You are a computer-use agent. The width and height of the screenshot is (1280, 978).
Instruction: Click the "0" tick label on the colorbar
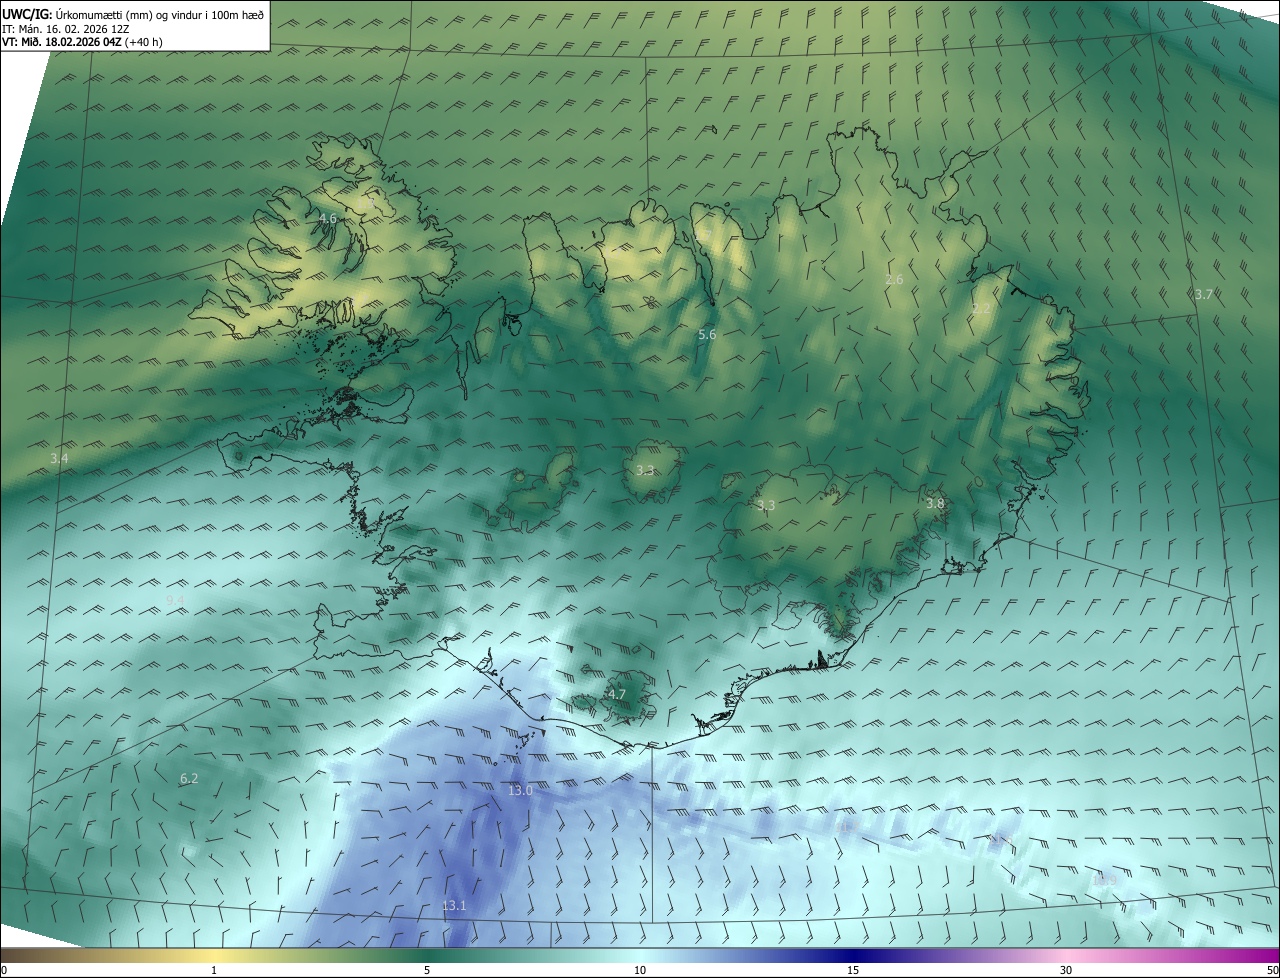(x=4, y=970)
